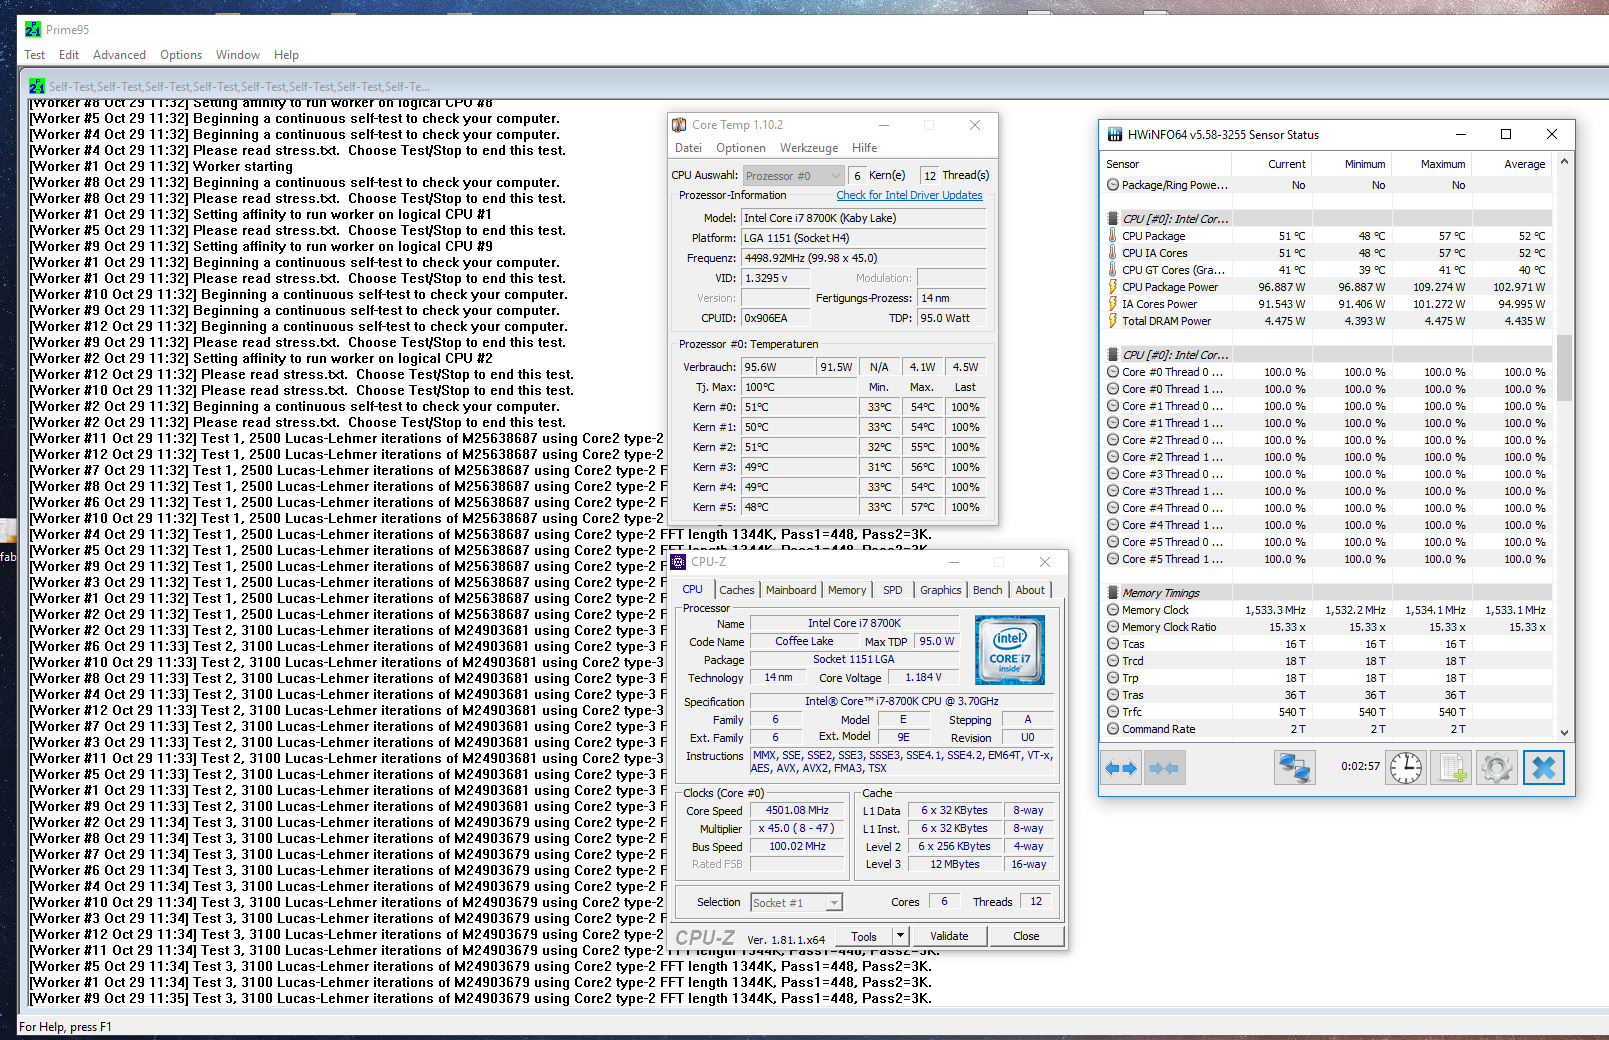Click the Current column header in HWiNFO
Image resolution: width=1609 pixels, height=1040 pixels.
point(1272,164)
